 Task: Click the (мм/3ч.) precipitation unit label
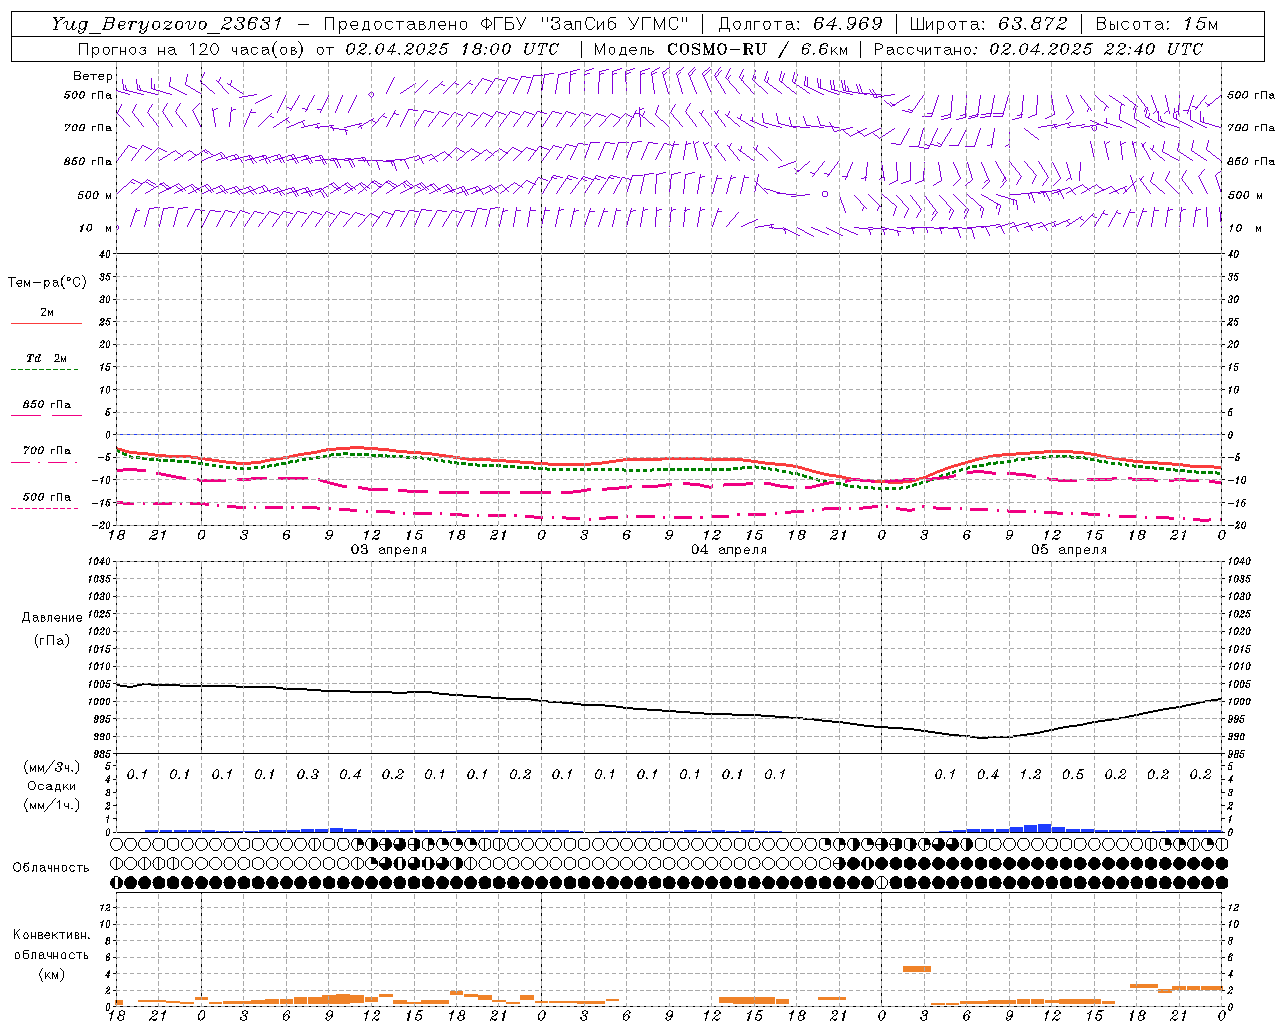[x=52, y=767]
